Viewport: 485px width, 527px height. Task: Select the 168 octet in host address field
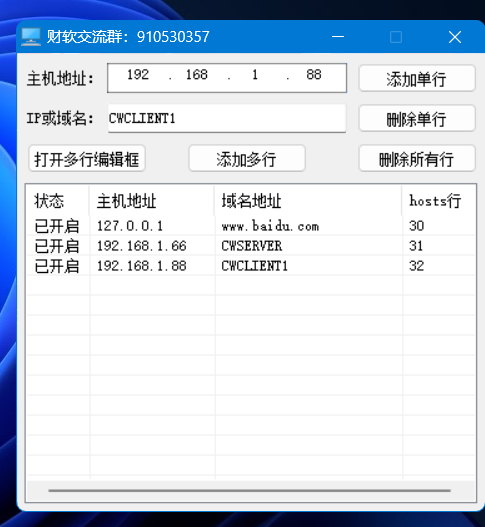click(x=197, y=75)
